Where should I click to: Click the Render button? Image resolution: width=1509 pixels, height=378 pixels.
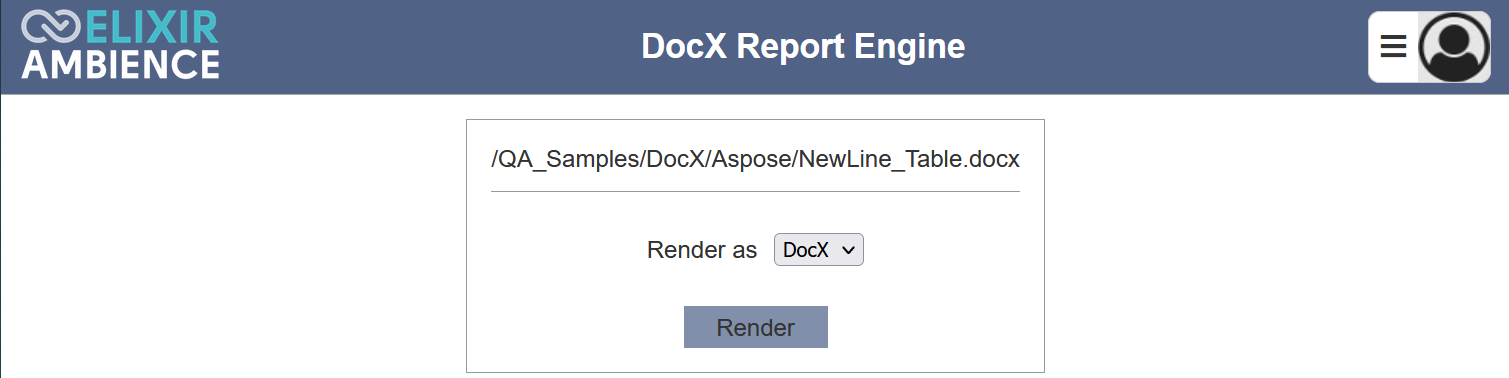click(755, 327)
